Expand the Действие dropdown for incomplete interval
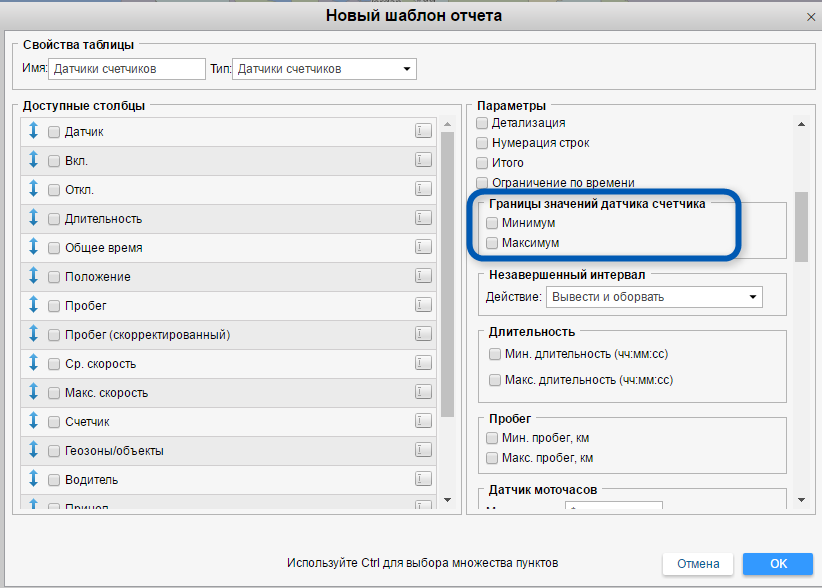Screen dimensions: 822x588 tap(654, 297)
